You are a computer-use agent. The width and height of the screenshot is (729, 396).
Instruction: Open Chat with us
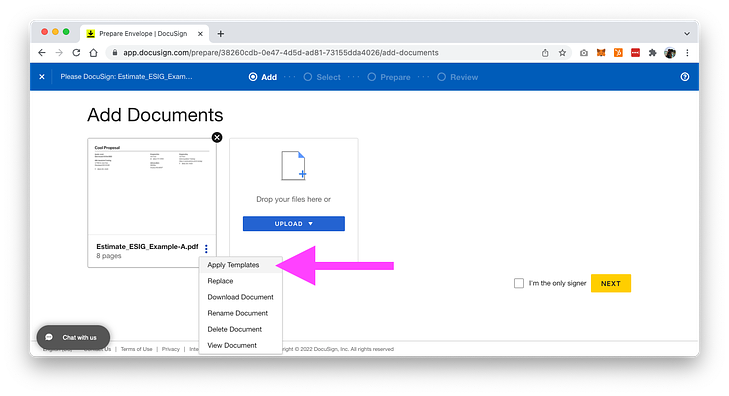73,337
